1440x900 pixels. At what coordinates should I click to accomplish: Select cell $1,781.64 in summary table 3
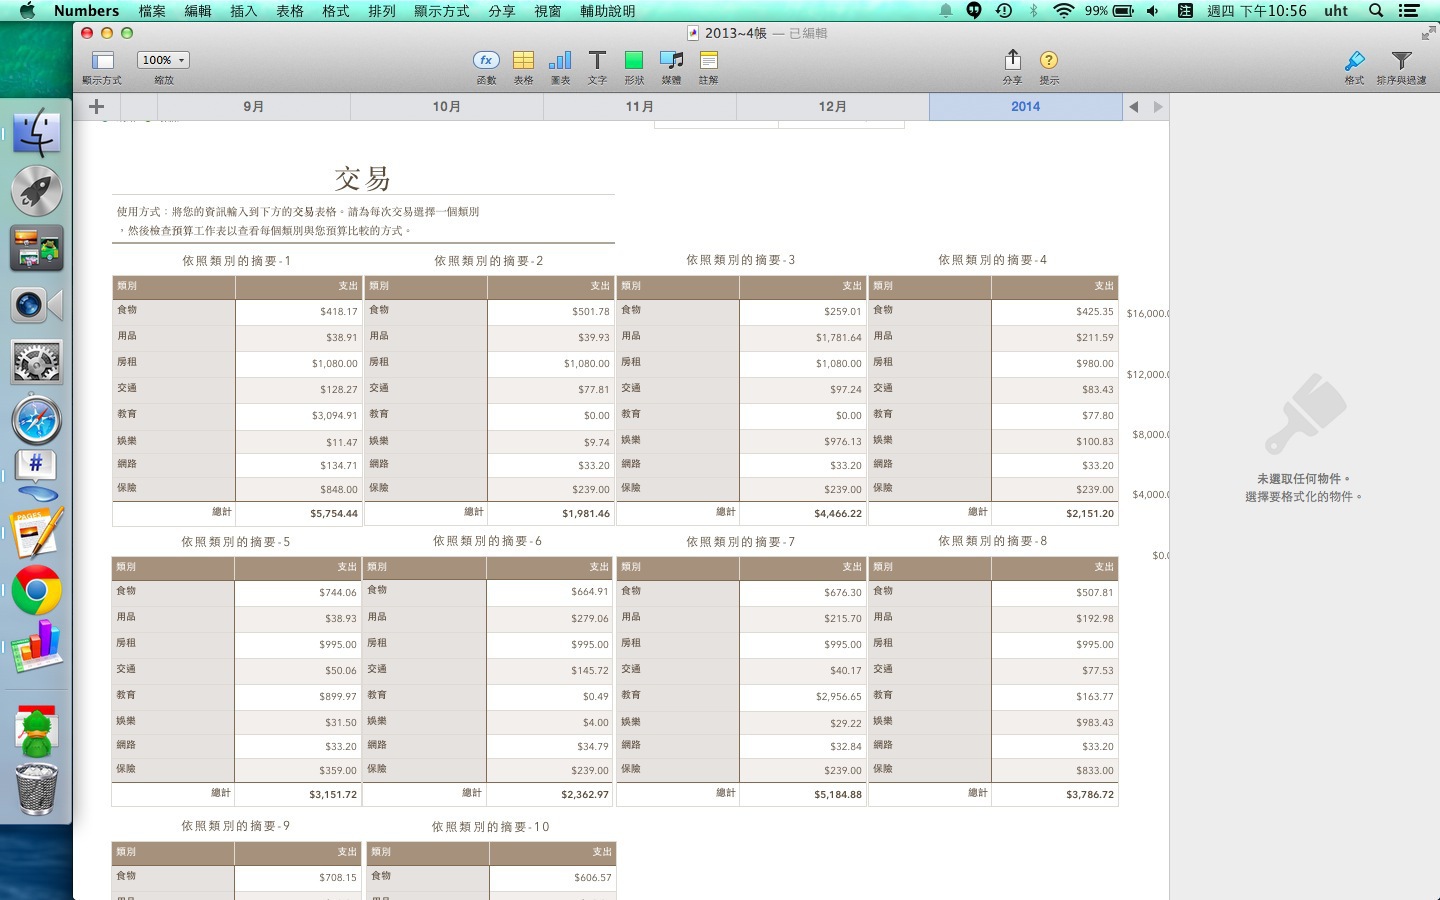pyautogui.click(x=803, y=338)
